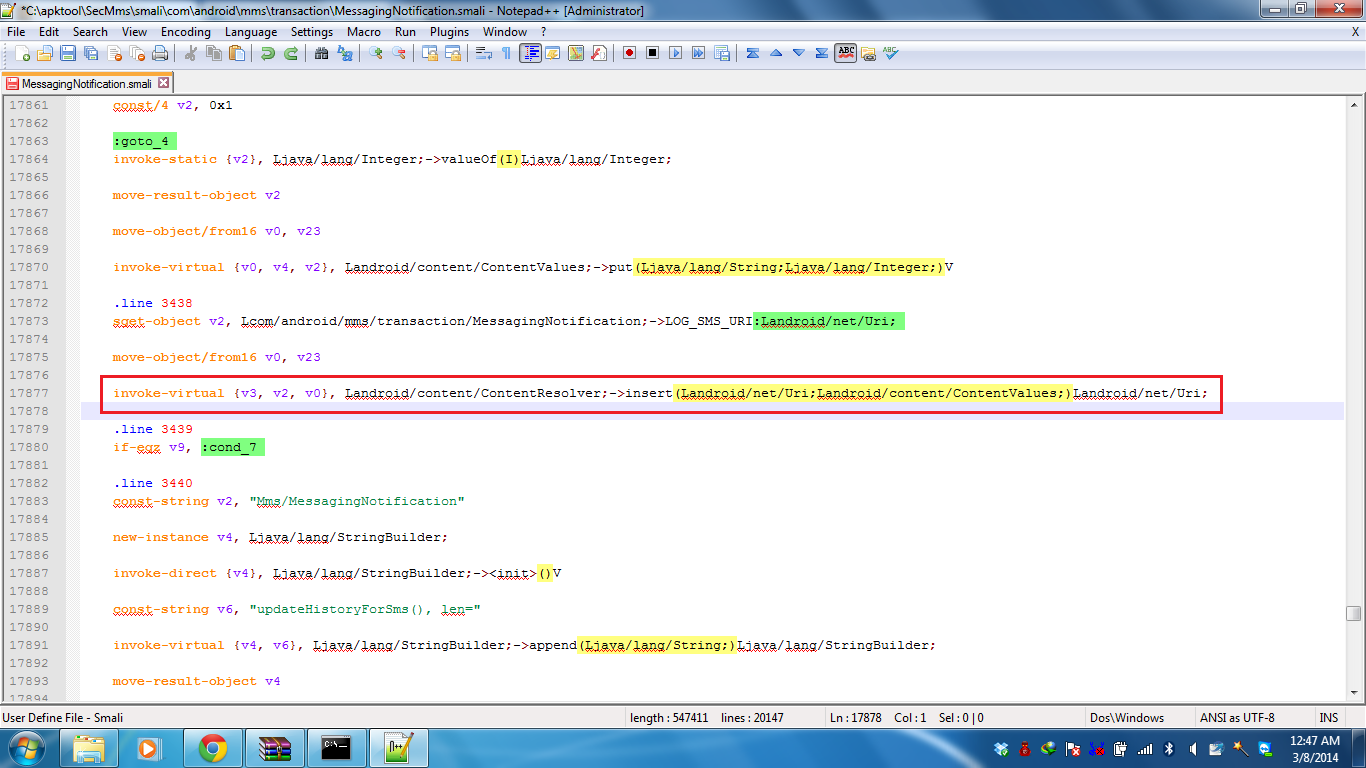
Task: Toggle Show All Characters pilcrow button
Action: 507,53
